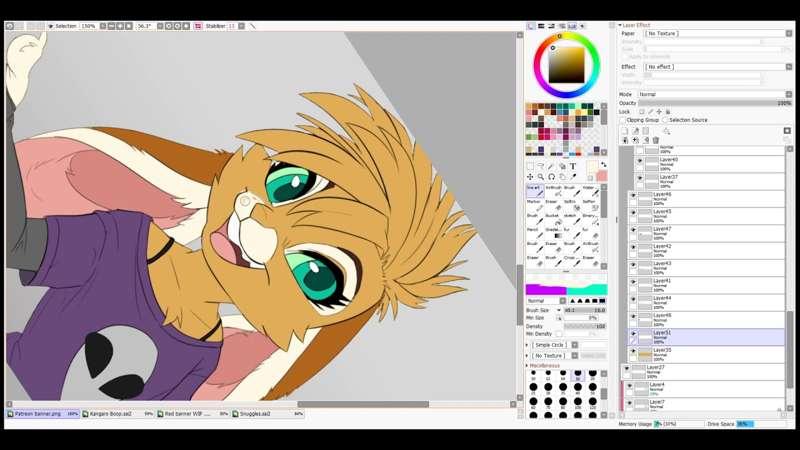Screen dimensions: 800x450
Task: Choose the Bucket fill tool
Action: (x=554, y=219)
